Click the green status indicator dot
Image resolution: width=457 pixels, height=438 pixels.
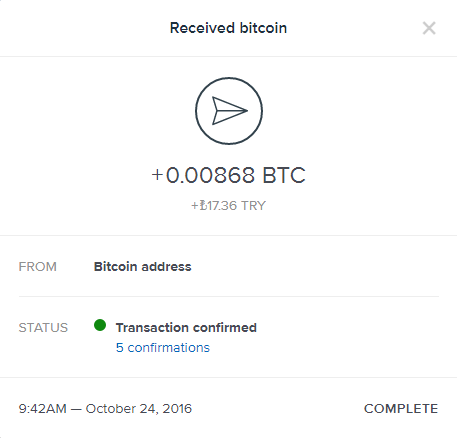tap(100, 325)
